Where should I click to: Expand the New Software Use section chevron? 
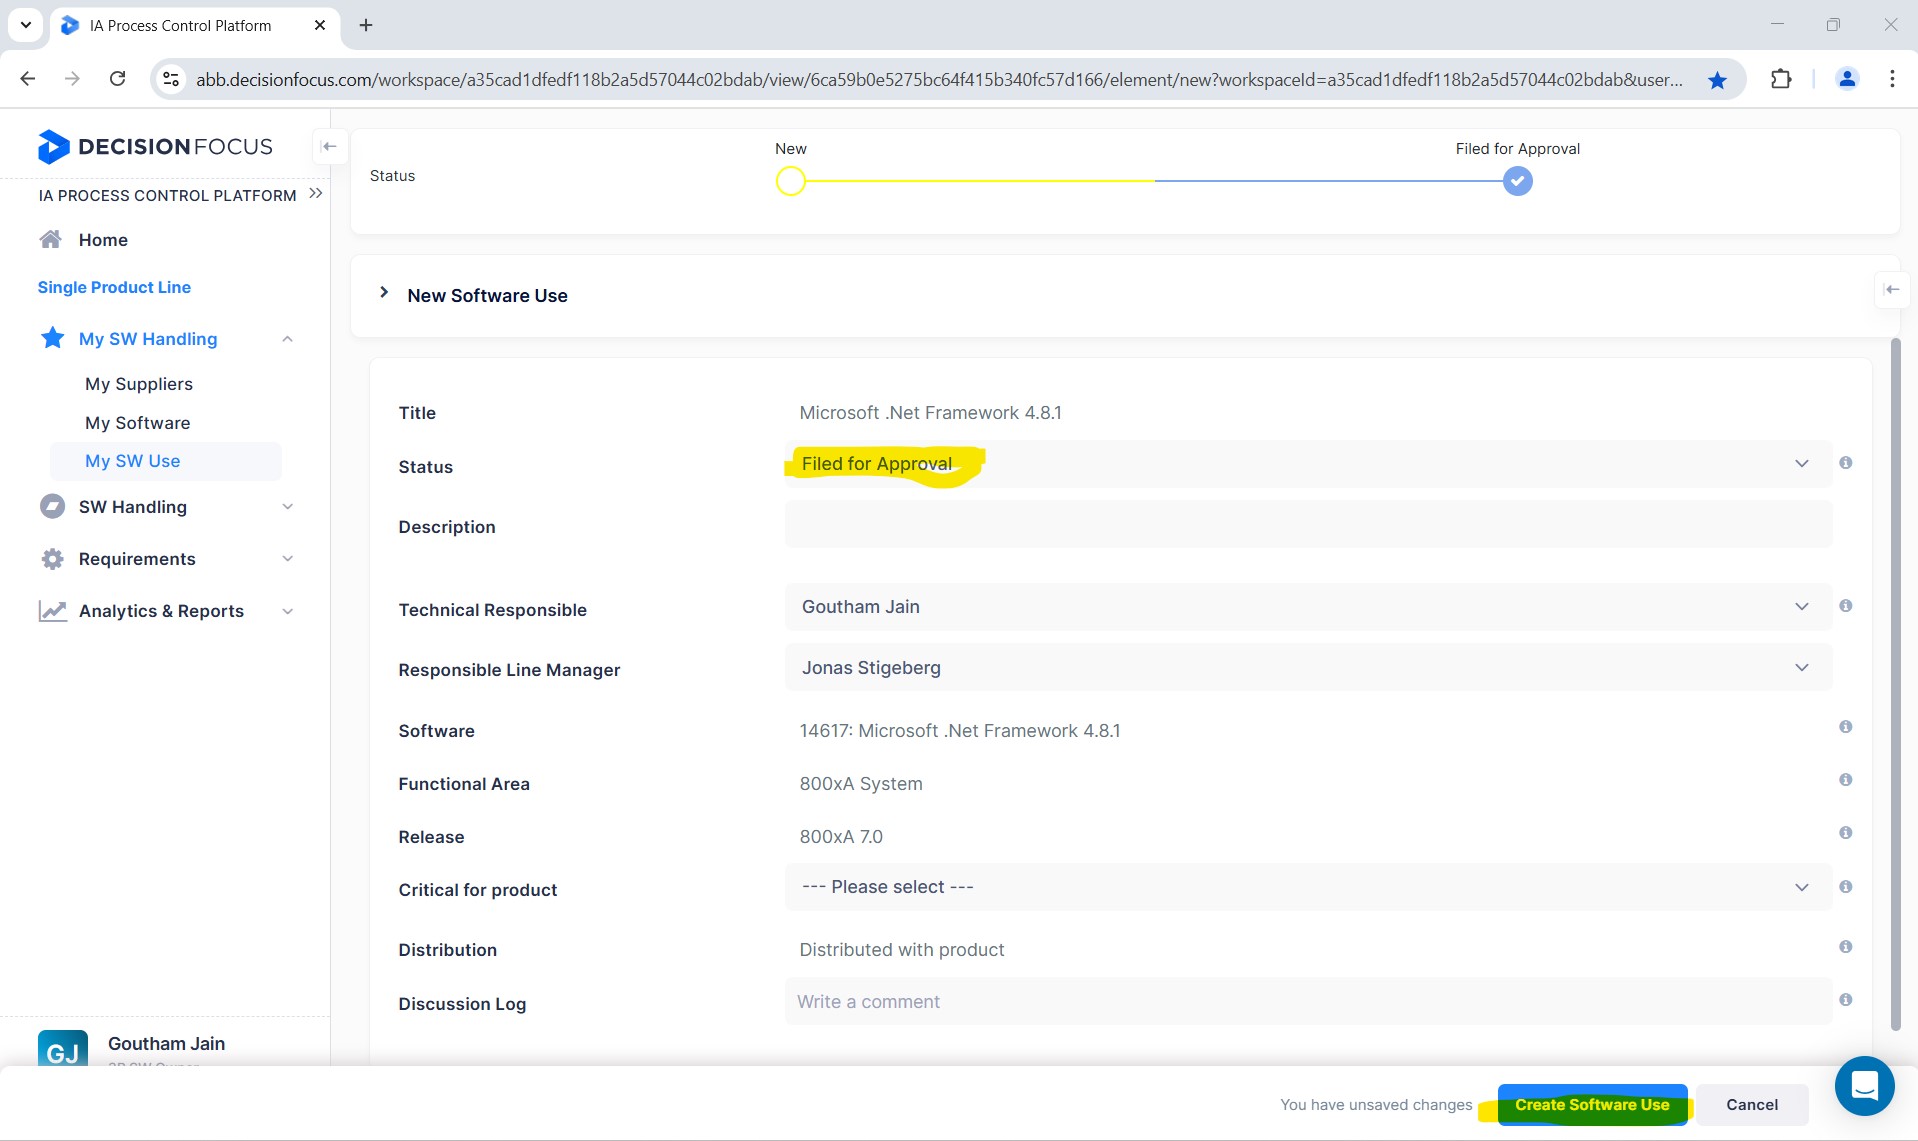(384, 293)
